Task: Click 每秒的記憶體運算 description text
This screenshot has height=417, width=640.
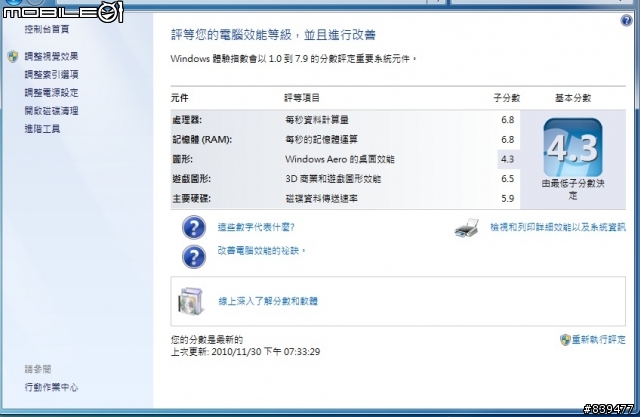Action: (x=322, y=140)
